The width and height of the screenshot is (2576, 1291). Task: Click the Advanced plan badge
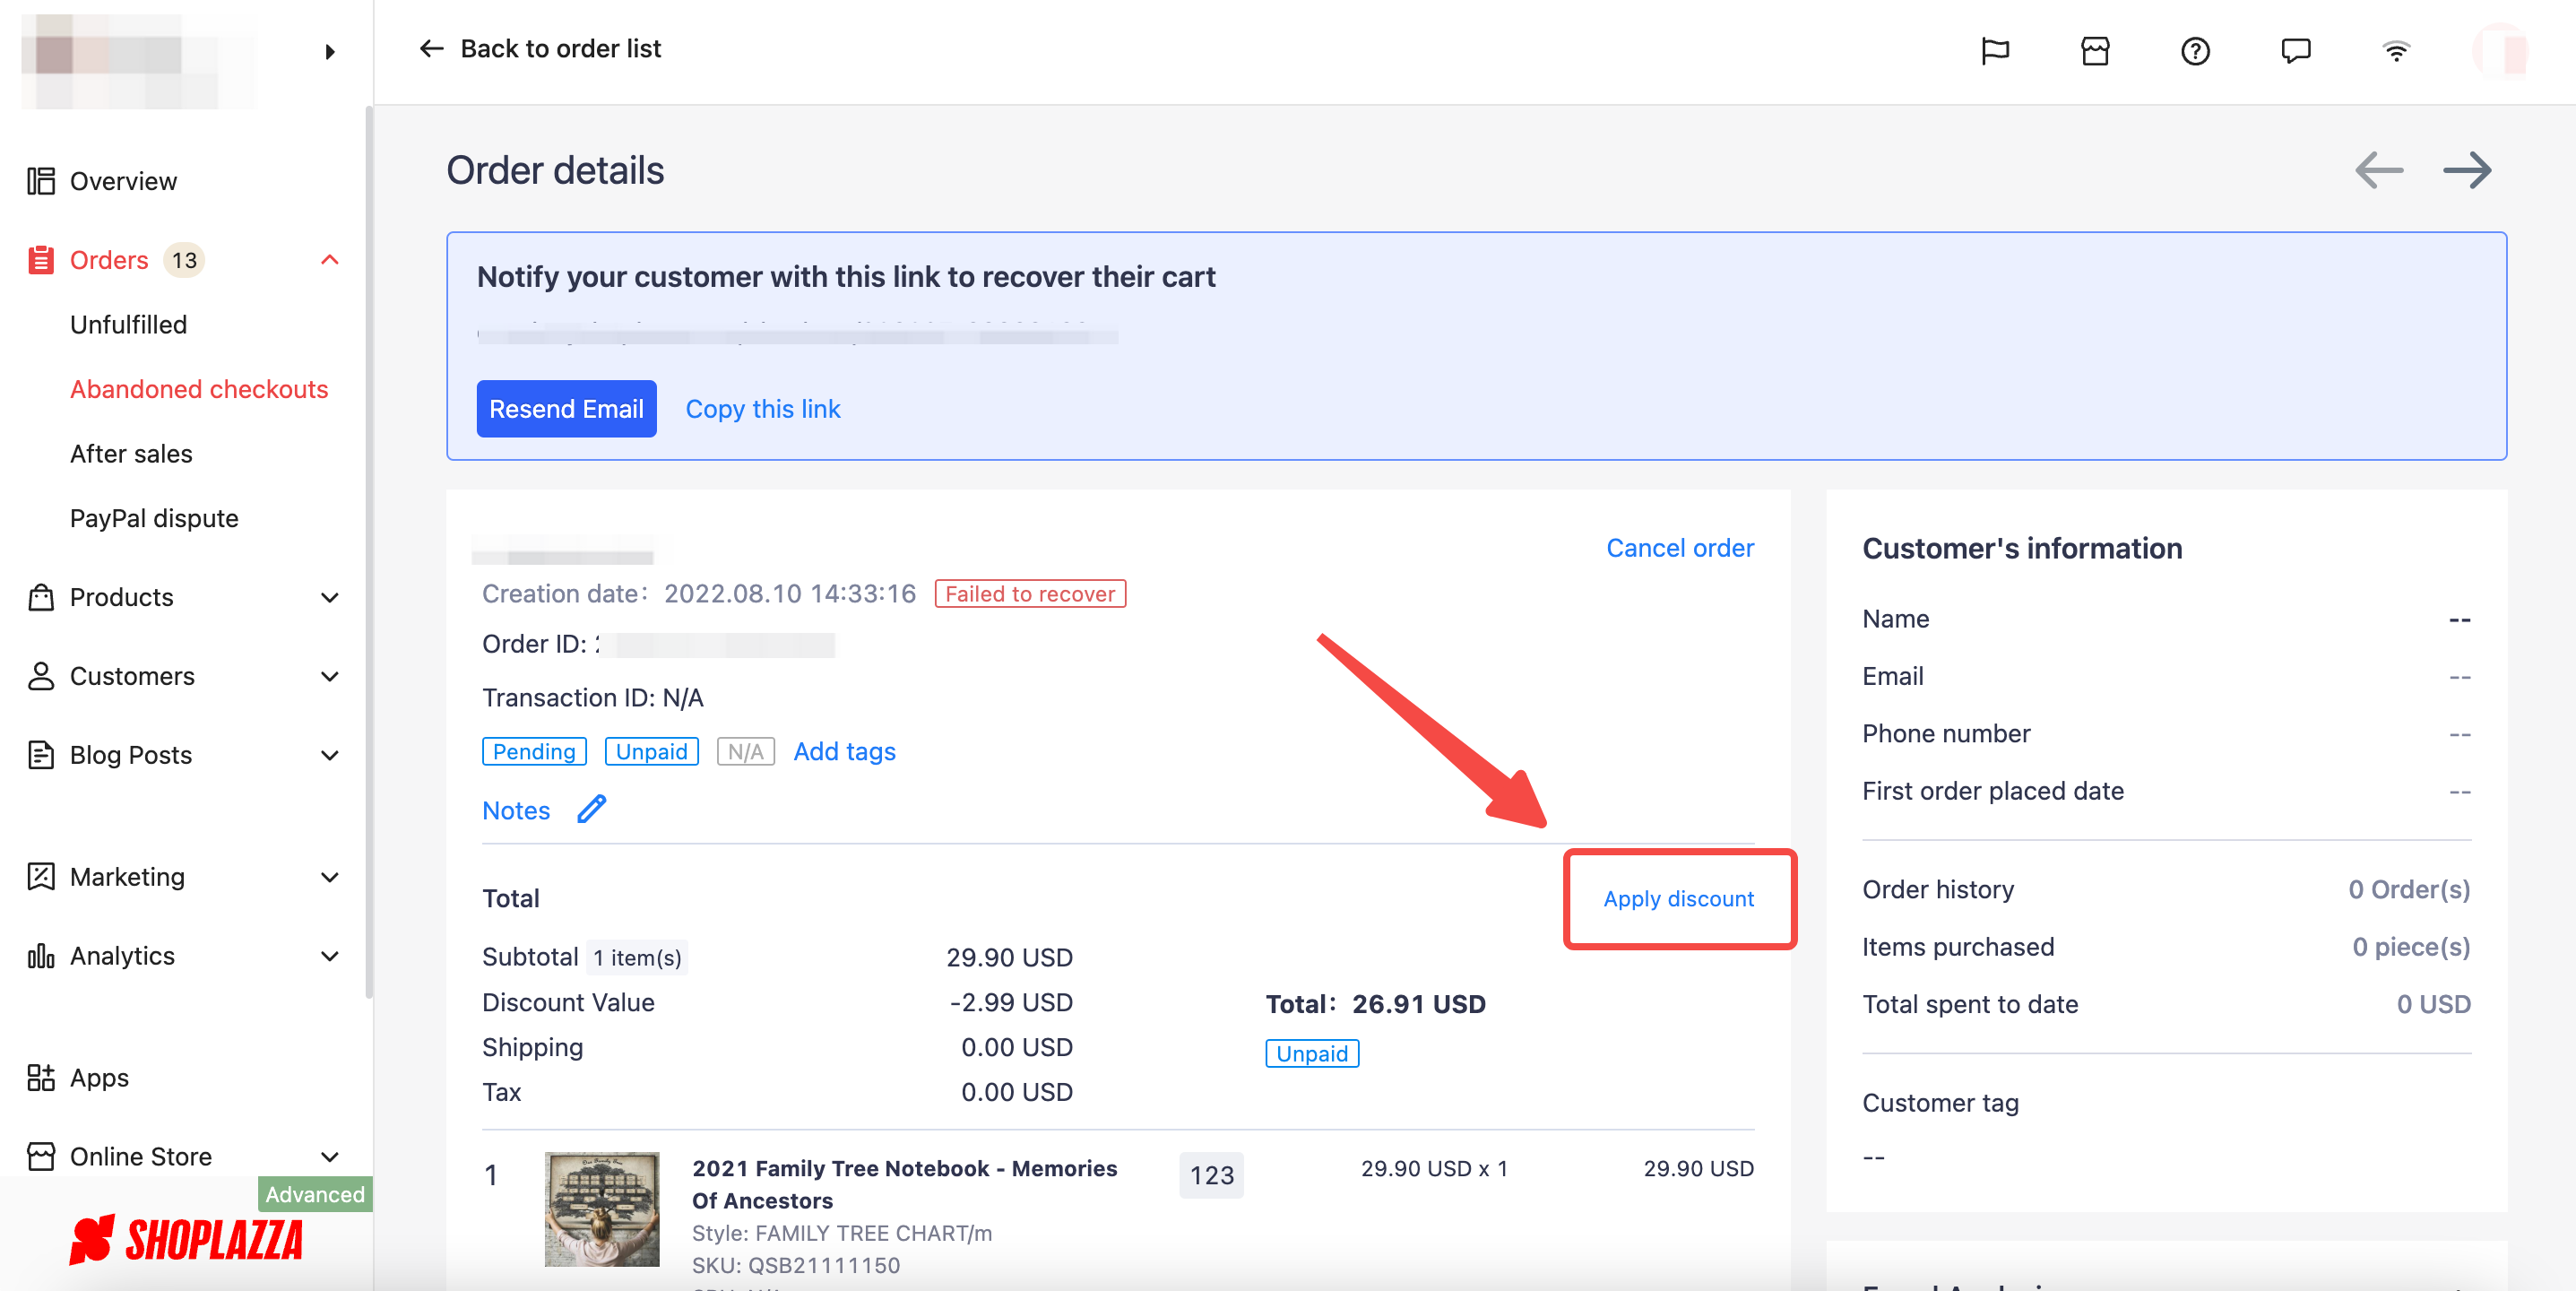pyautogui.click(x=315, y=1194)
